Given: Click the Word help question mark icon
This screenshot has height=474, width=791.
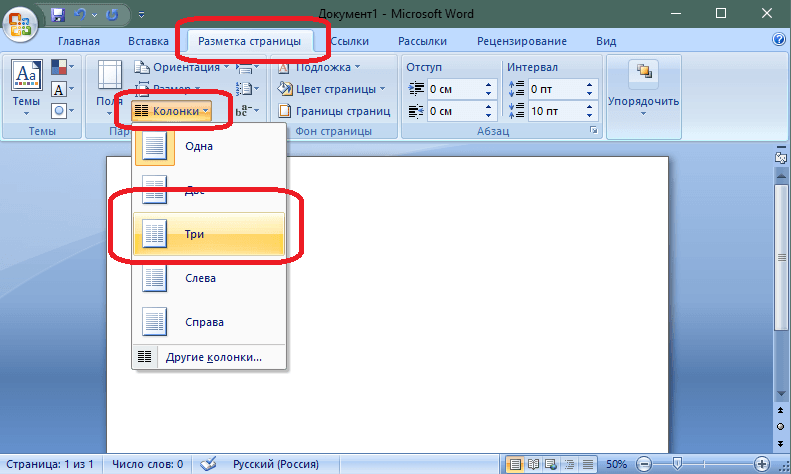Looking at the screenshot, I should click(x=779, y=41).
